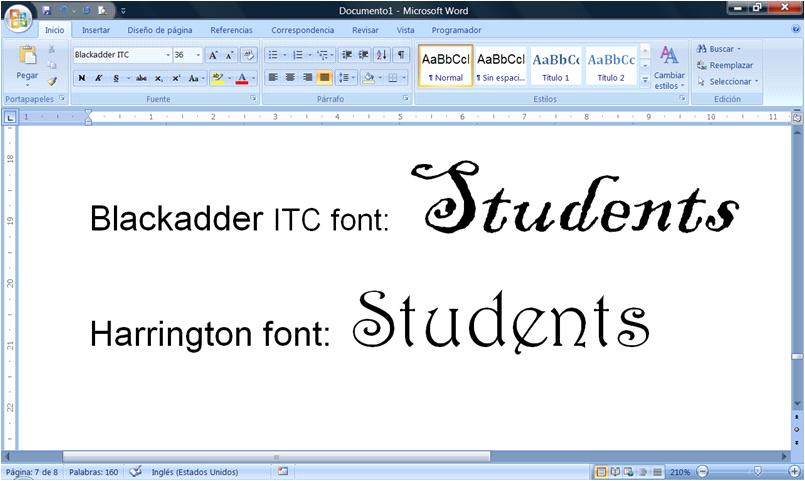Apply strikethrough formatting (abc)
The image size is (805, 481).
141,78
